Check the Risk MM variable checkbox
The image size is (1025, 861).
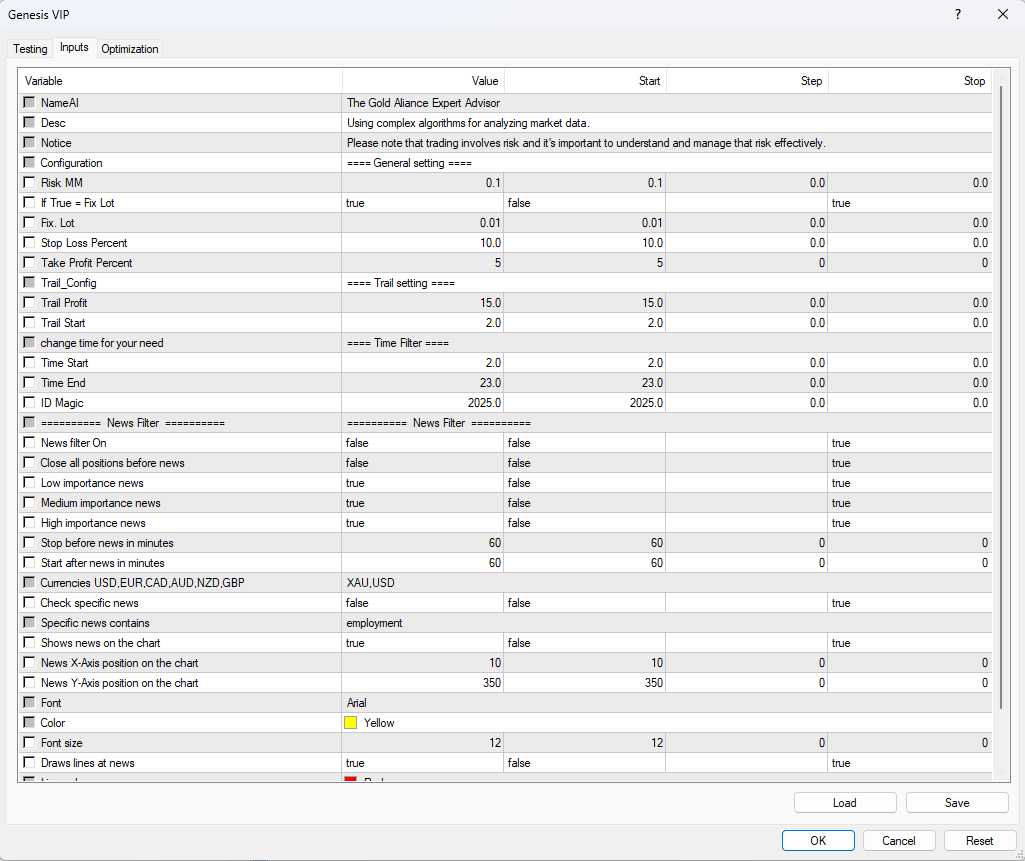click(29, 182)
